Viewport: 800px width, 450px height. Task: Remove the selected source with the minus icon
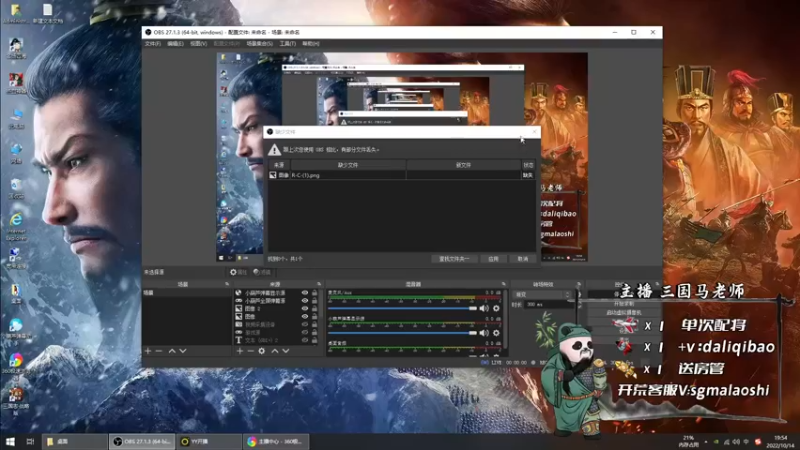(x=251, y=351)
